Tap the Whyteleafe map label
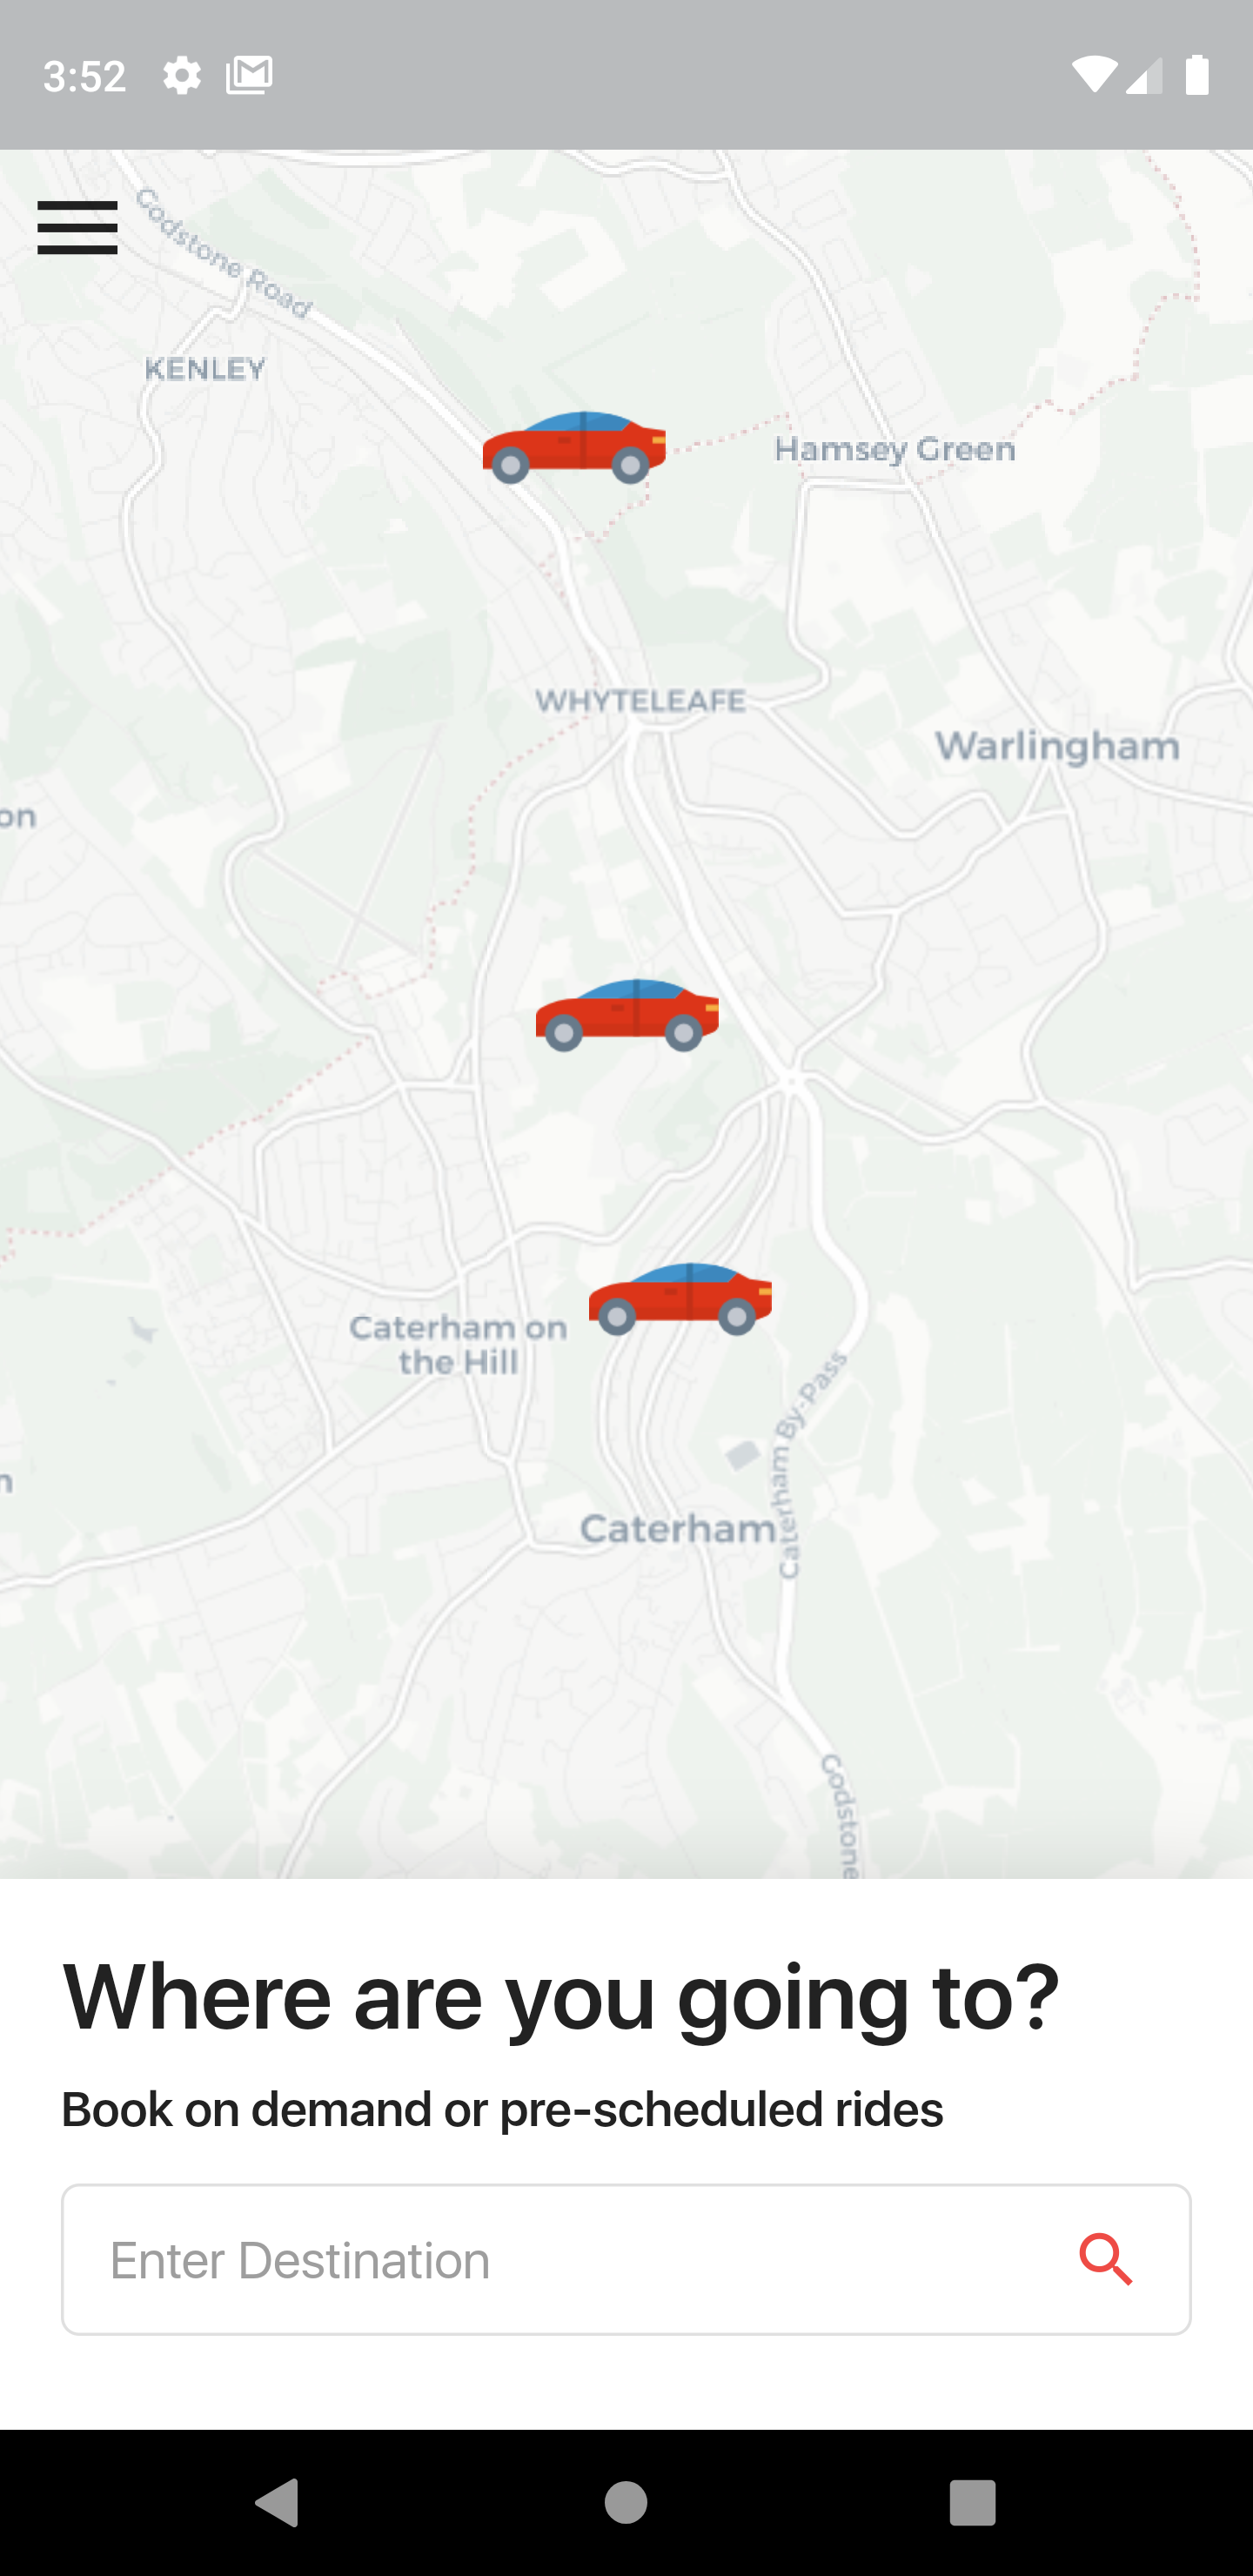The height and width of the screenshot is (2576, 1253). coord(640,701)
